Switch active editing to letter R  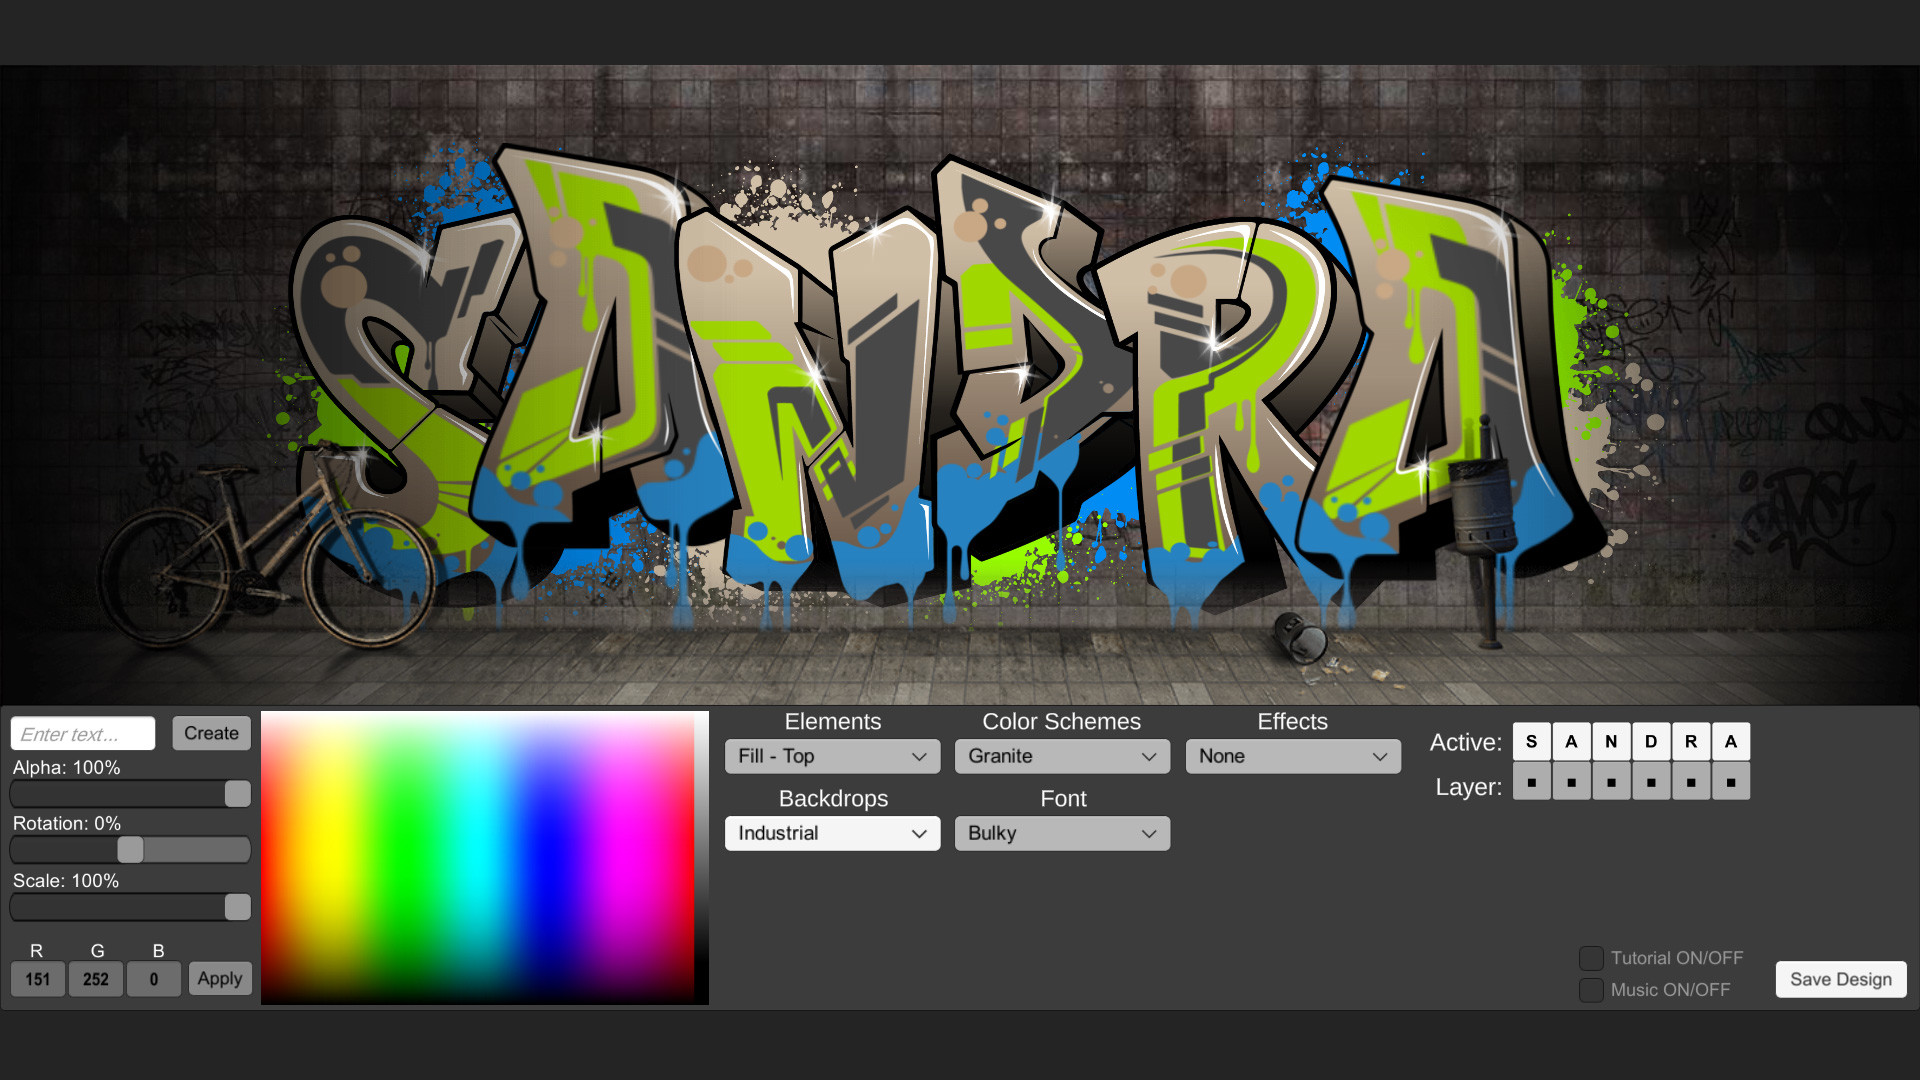(1691, 741)
